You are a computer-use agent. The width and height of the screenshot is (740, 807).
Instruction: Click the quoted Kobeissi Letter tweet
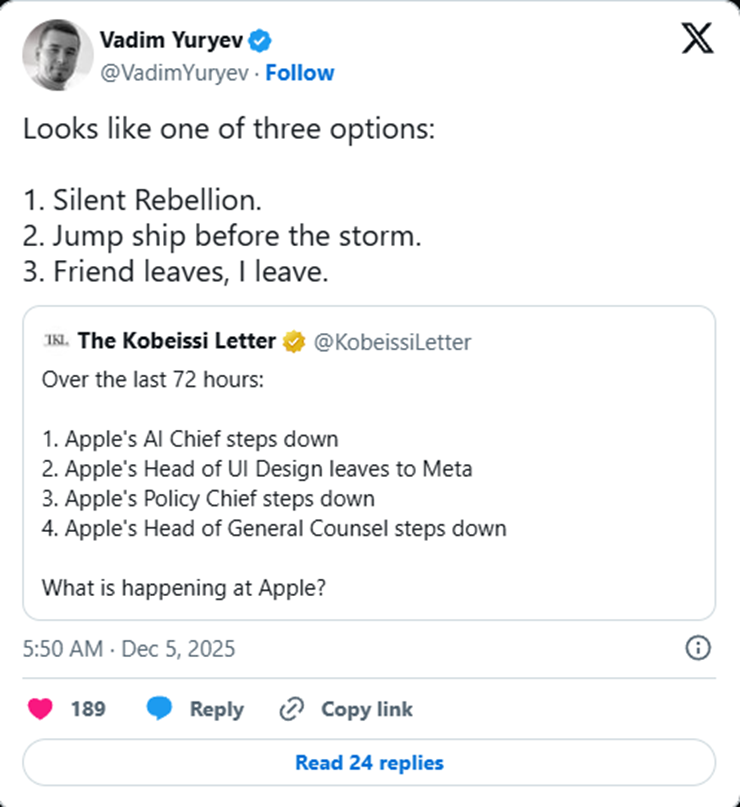(370, 470)
